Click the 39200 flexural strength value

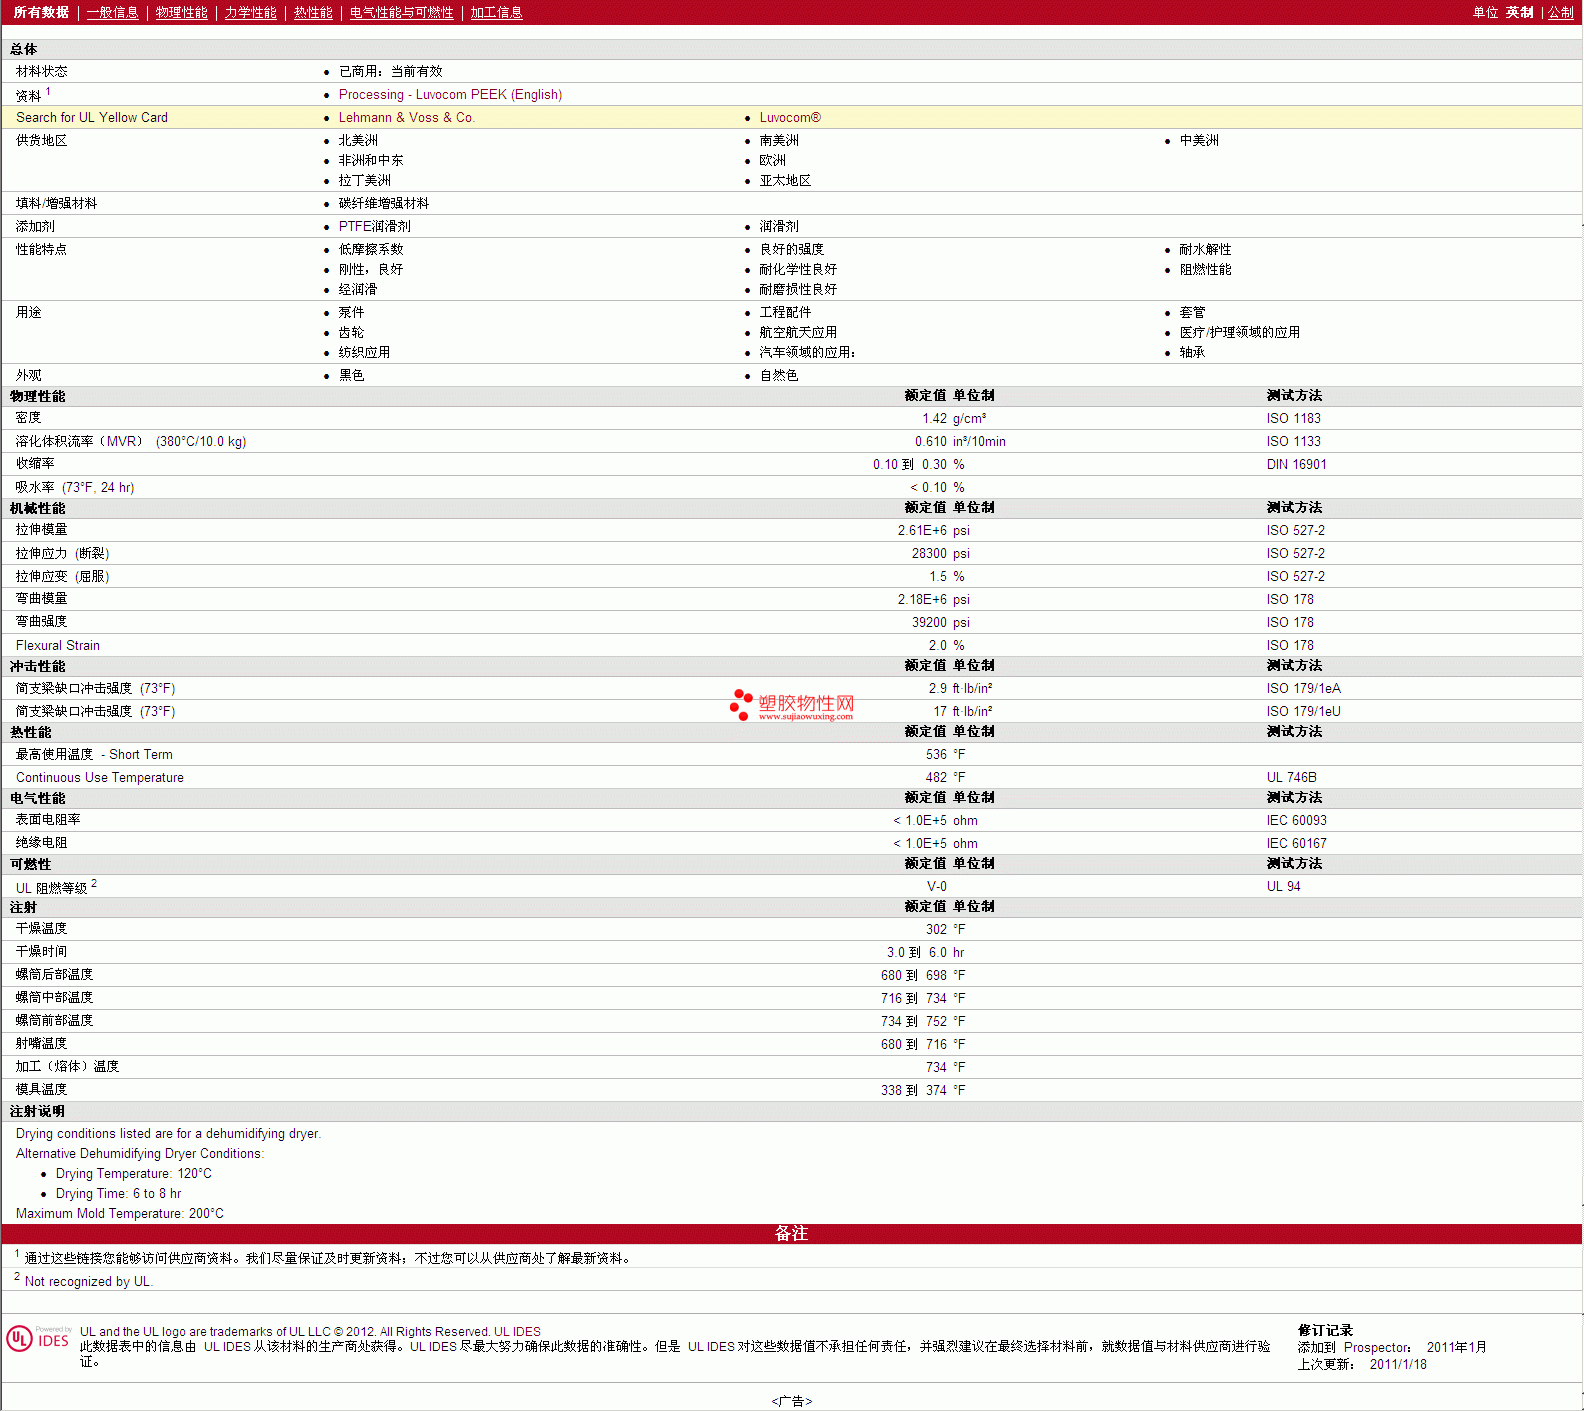929,622
